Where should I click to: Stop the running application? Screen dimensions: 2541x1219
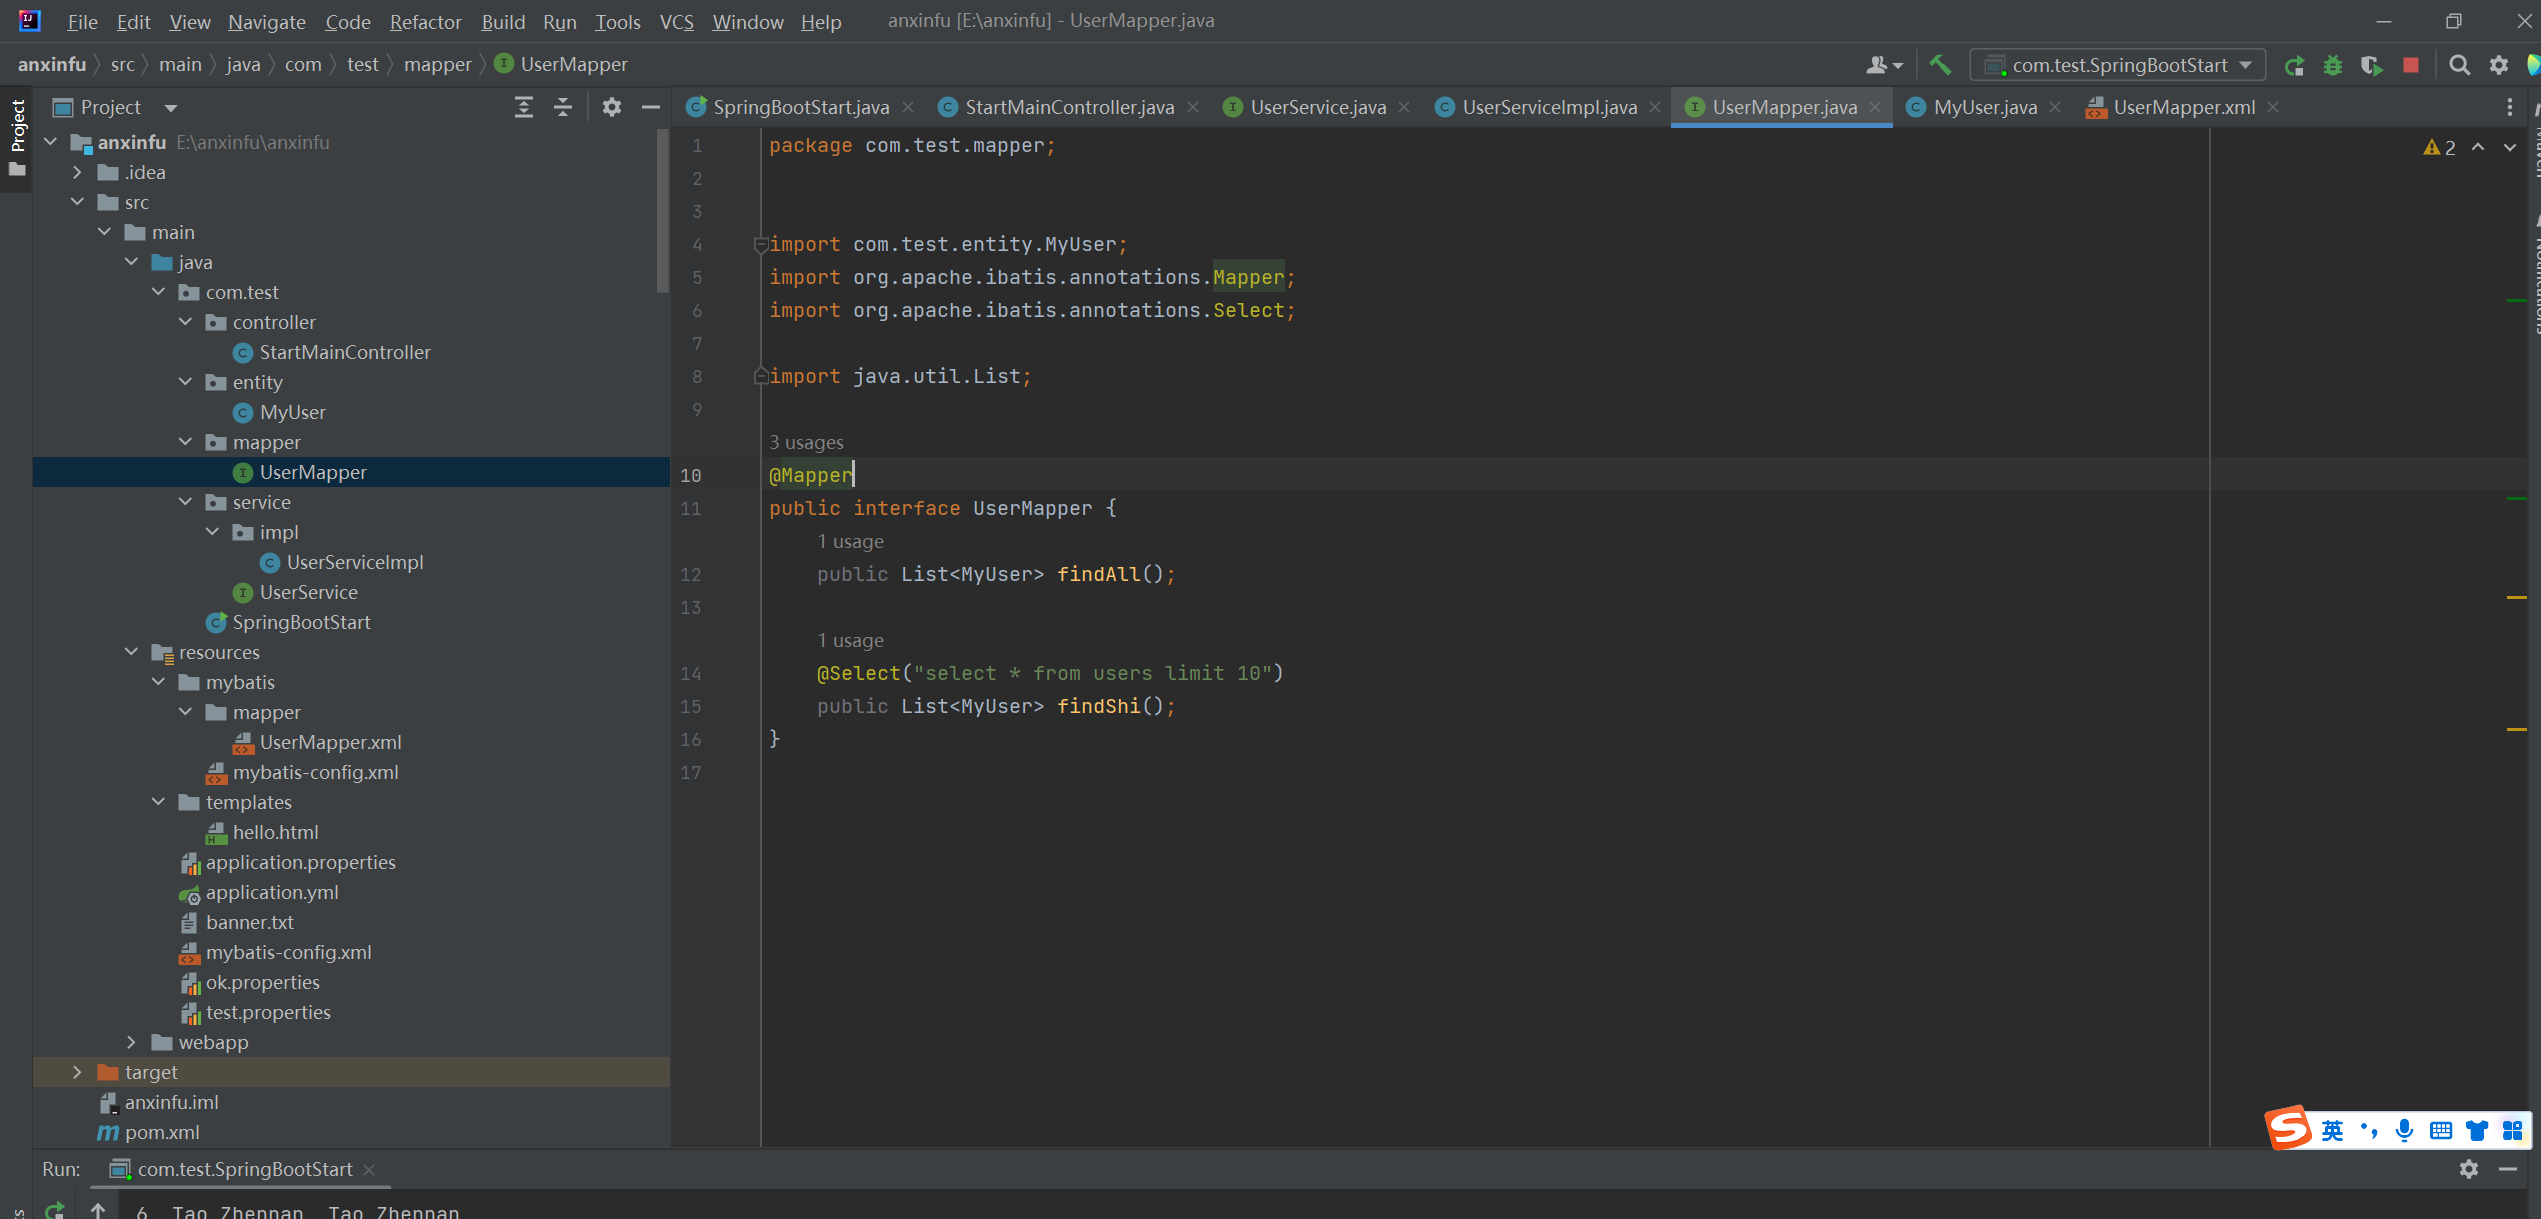point(2411,65)
